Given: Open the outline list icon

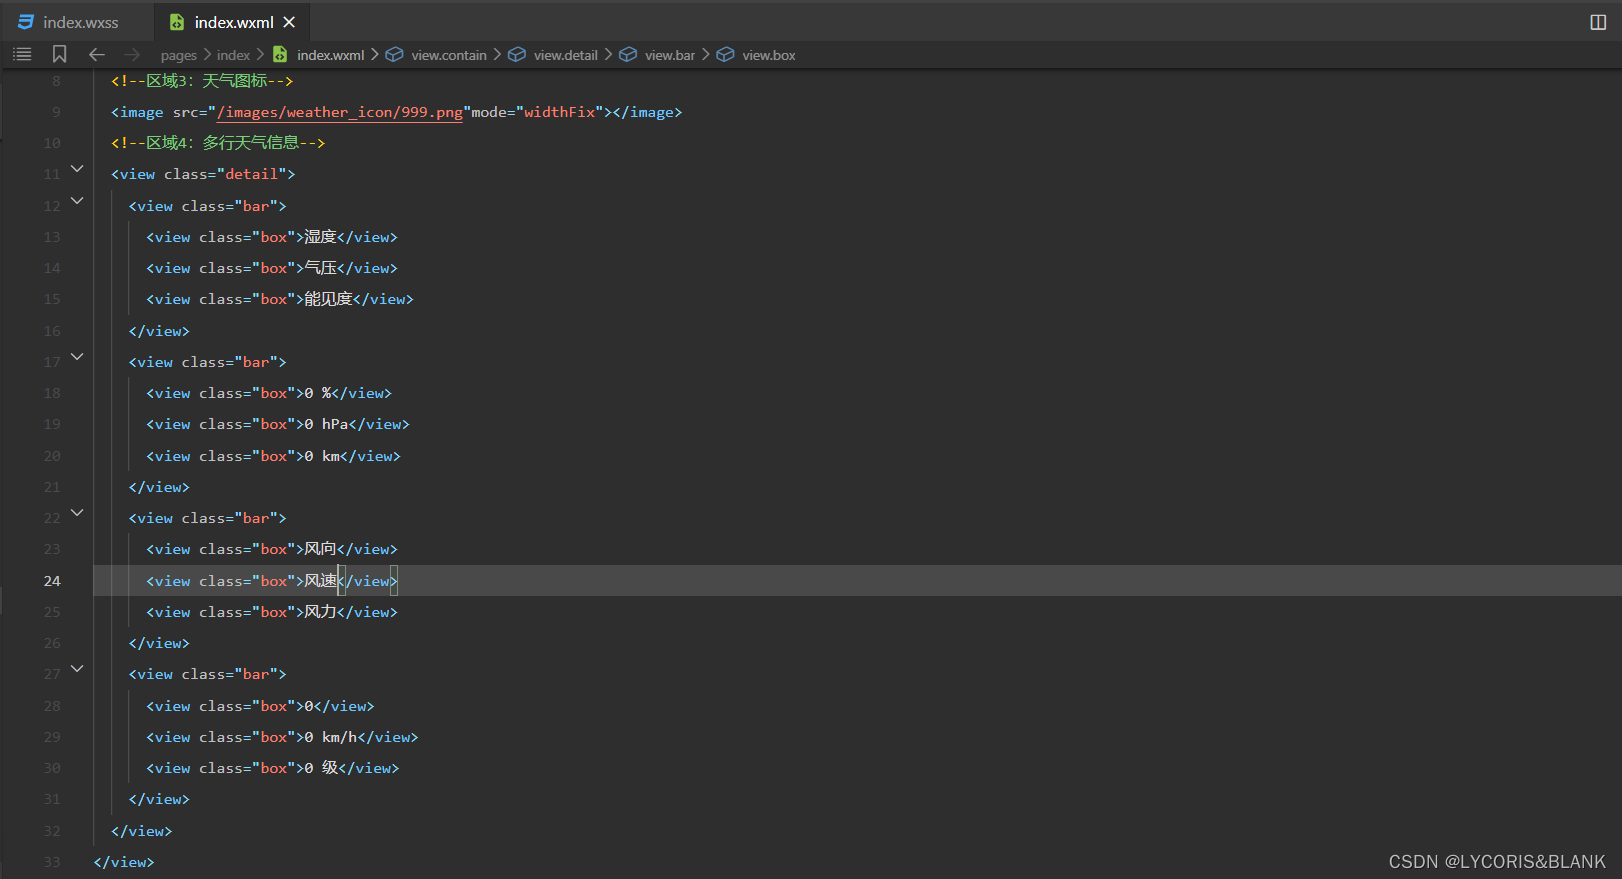Looking at the screenshot, I should 22,54.
